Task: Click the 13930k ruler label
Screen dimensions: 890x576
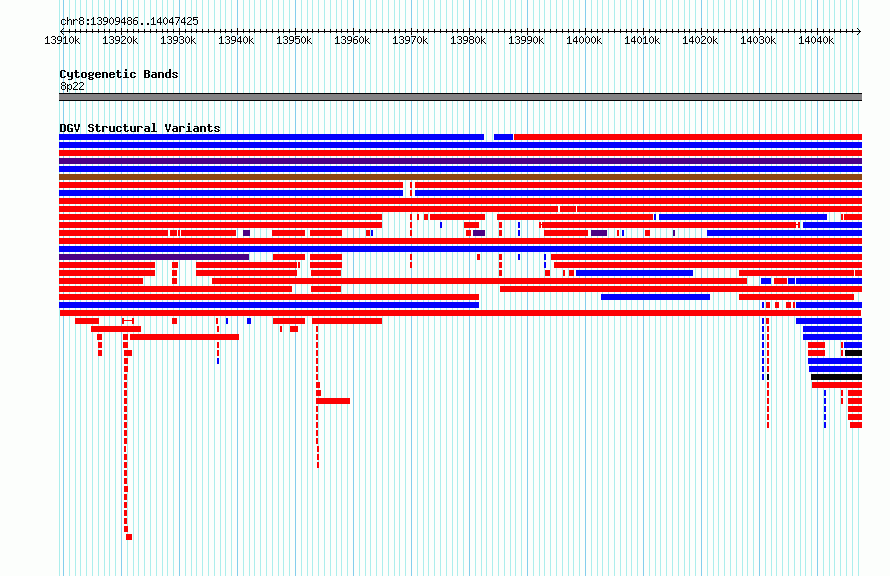Action: point(178,40)
